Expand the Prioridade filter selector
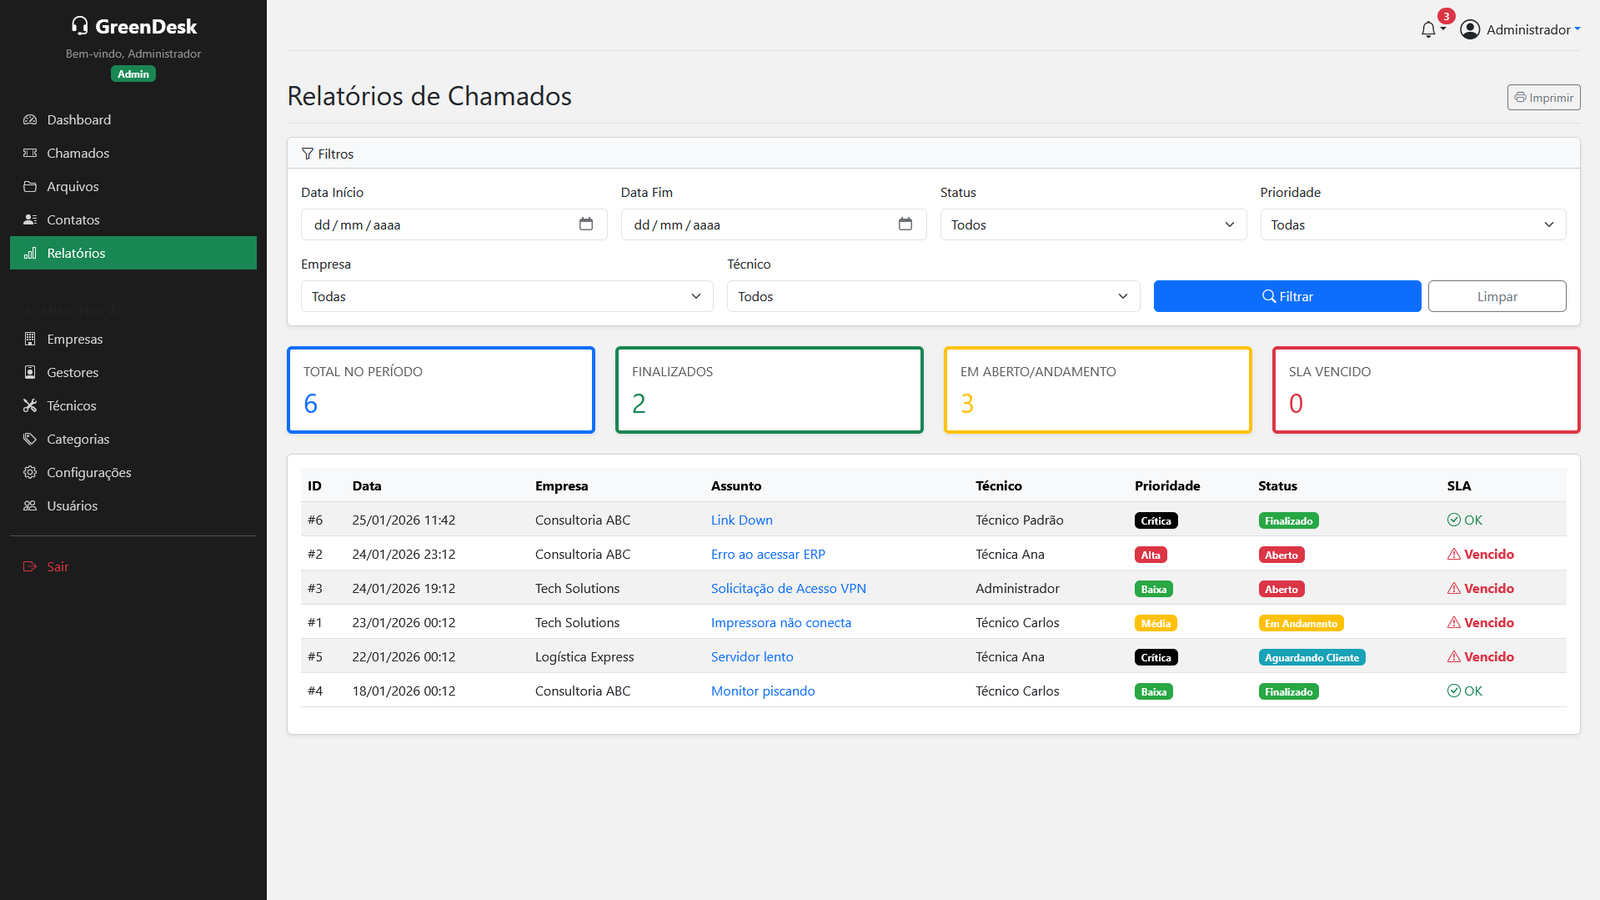Viewport: 1600px width, 900px height. (x=1412, y=224)
